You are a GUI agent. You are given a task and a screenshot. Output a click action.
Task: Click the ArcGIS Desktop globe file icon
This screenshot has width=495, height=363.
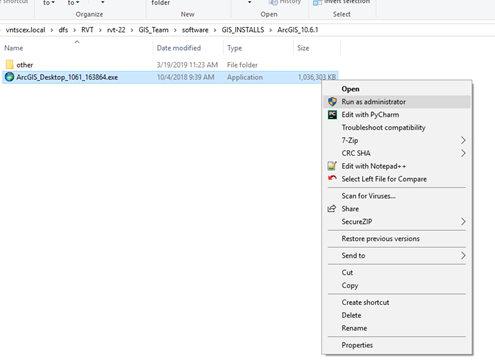coord(9,77)
